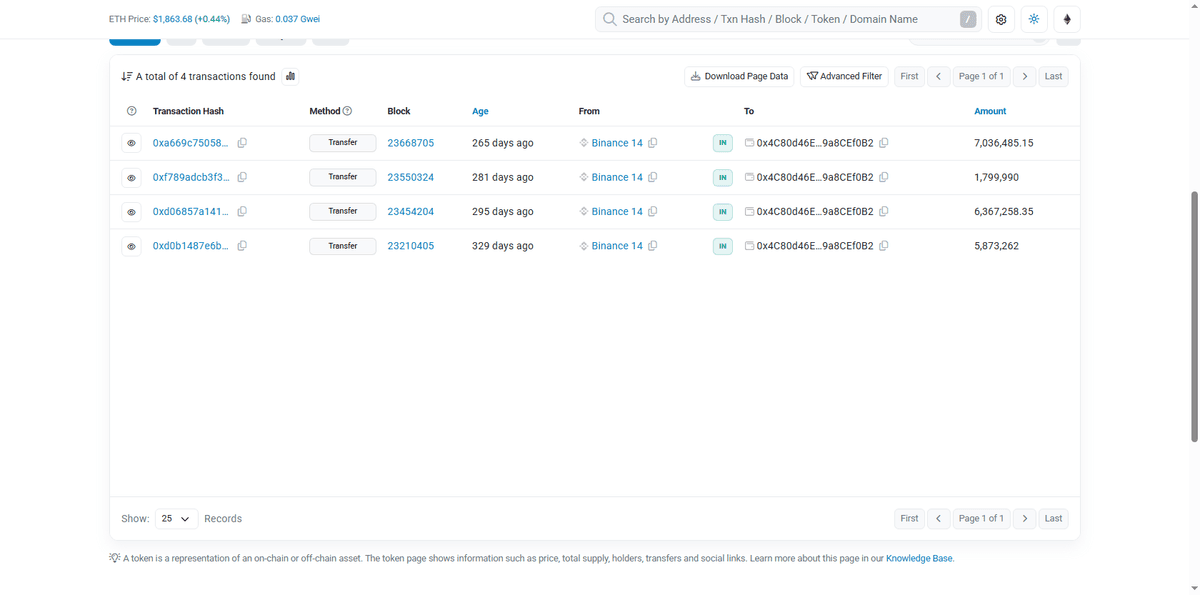Screen dimensions: 1200x595
Task: Click bottom pagination Last button
Action: point(1053,518)
